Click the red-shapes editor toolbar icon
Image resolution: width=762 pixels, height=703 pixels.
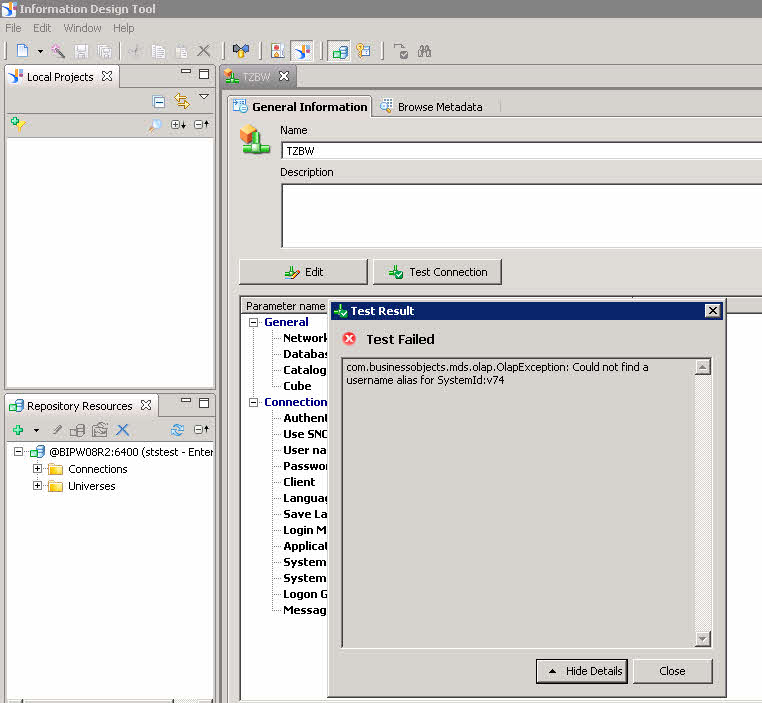coord(277,51)
